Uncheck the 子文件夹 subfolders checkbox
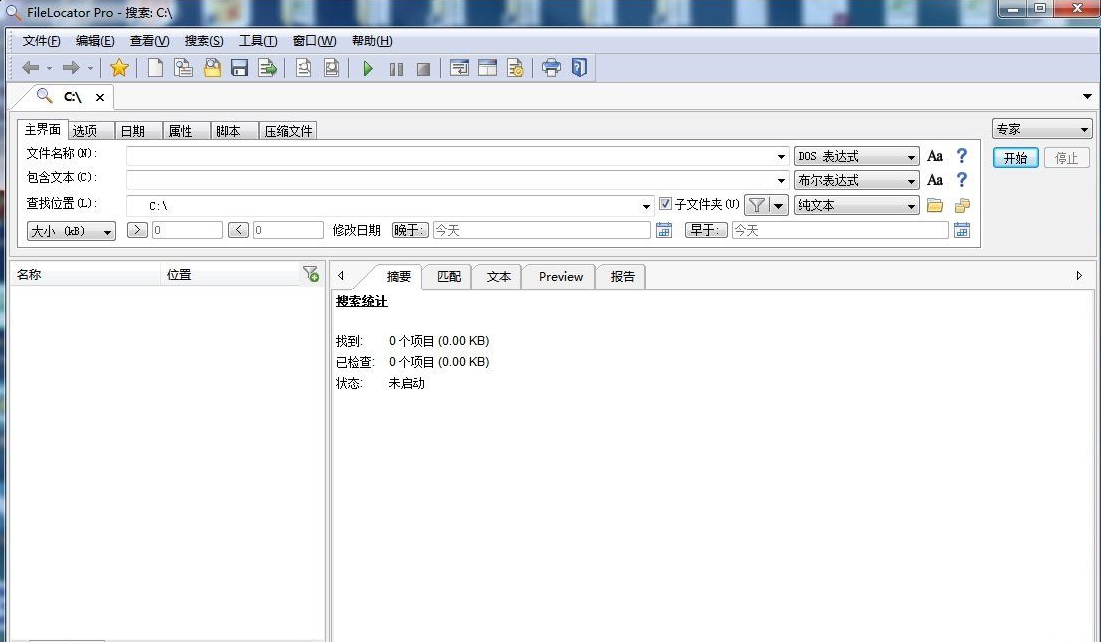The height and width of the screenshot is (642, 1101). 667,204
